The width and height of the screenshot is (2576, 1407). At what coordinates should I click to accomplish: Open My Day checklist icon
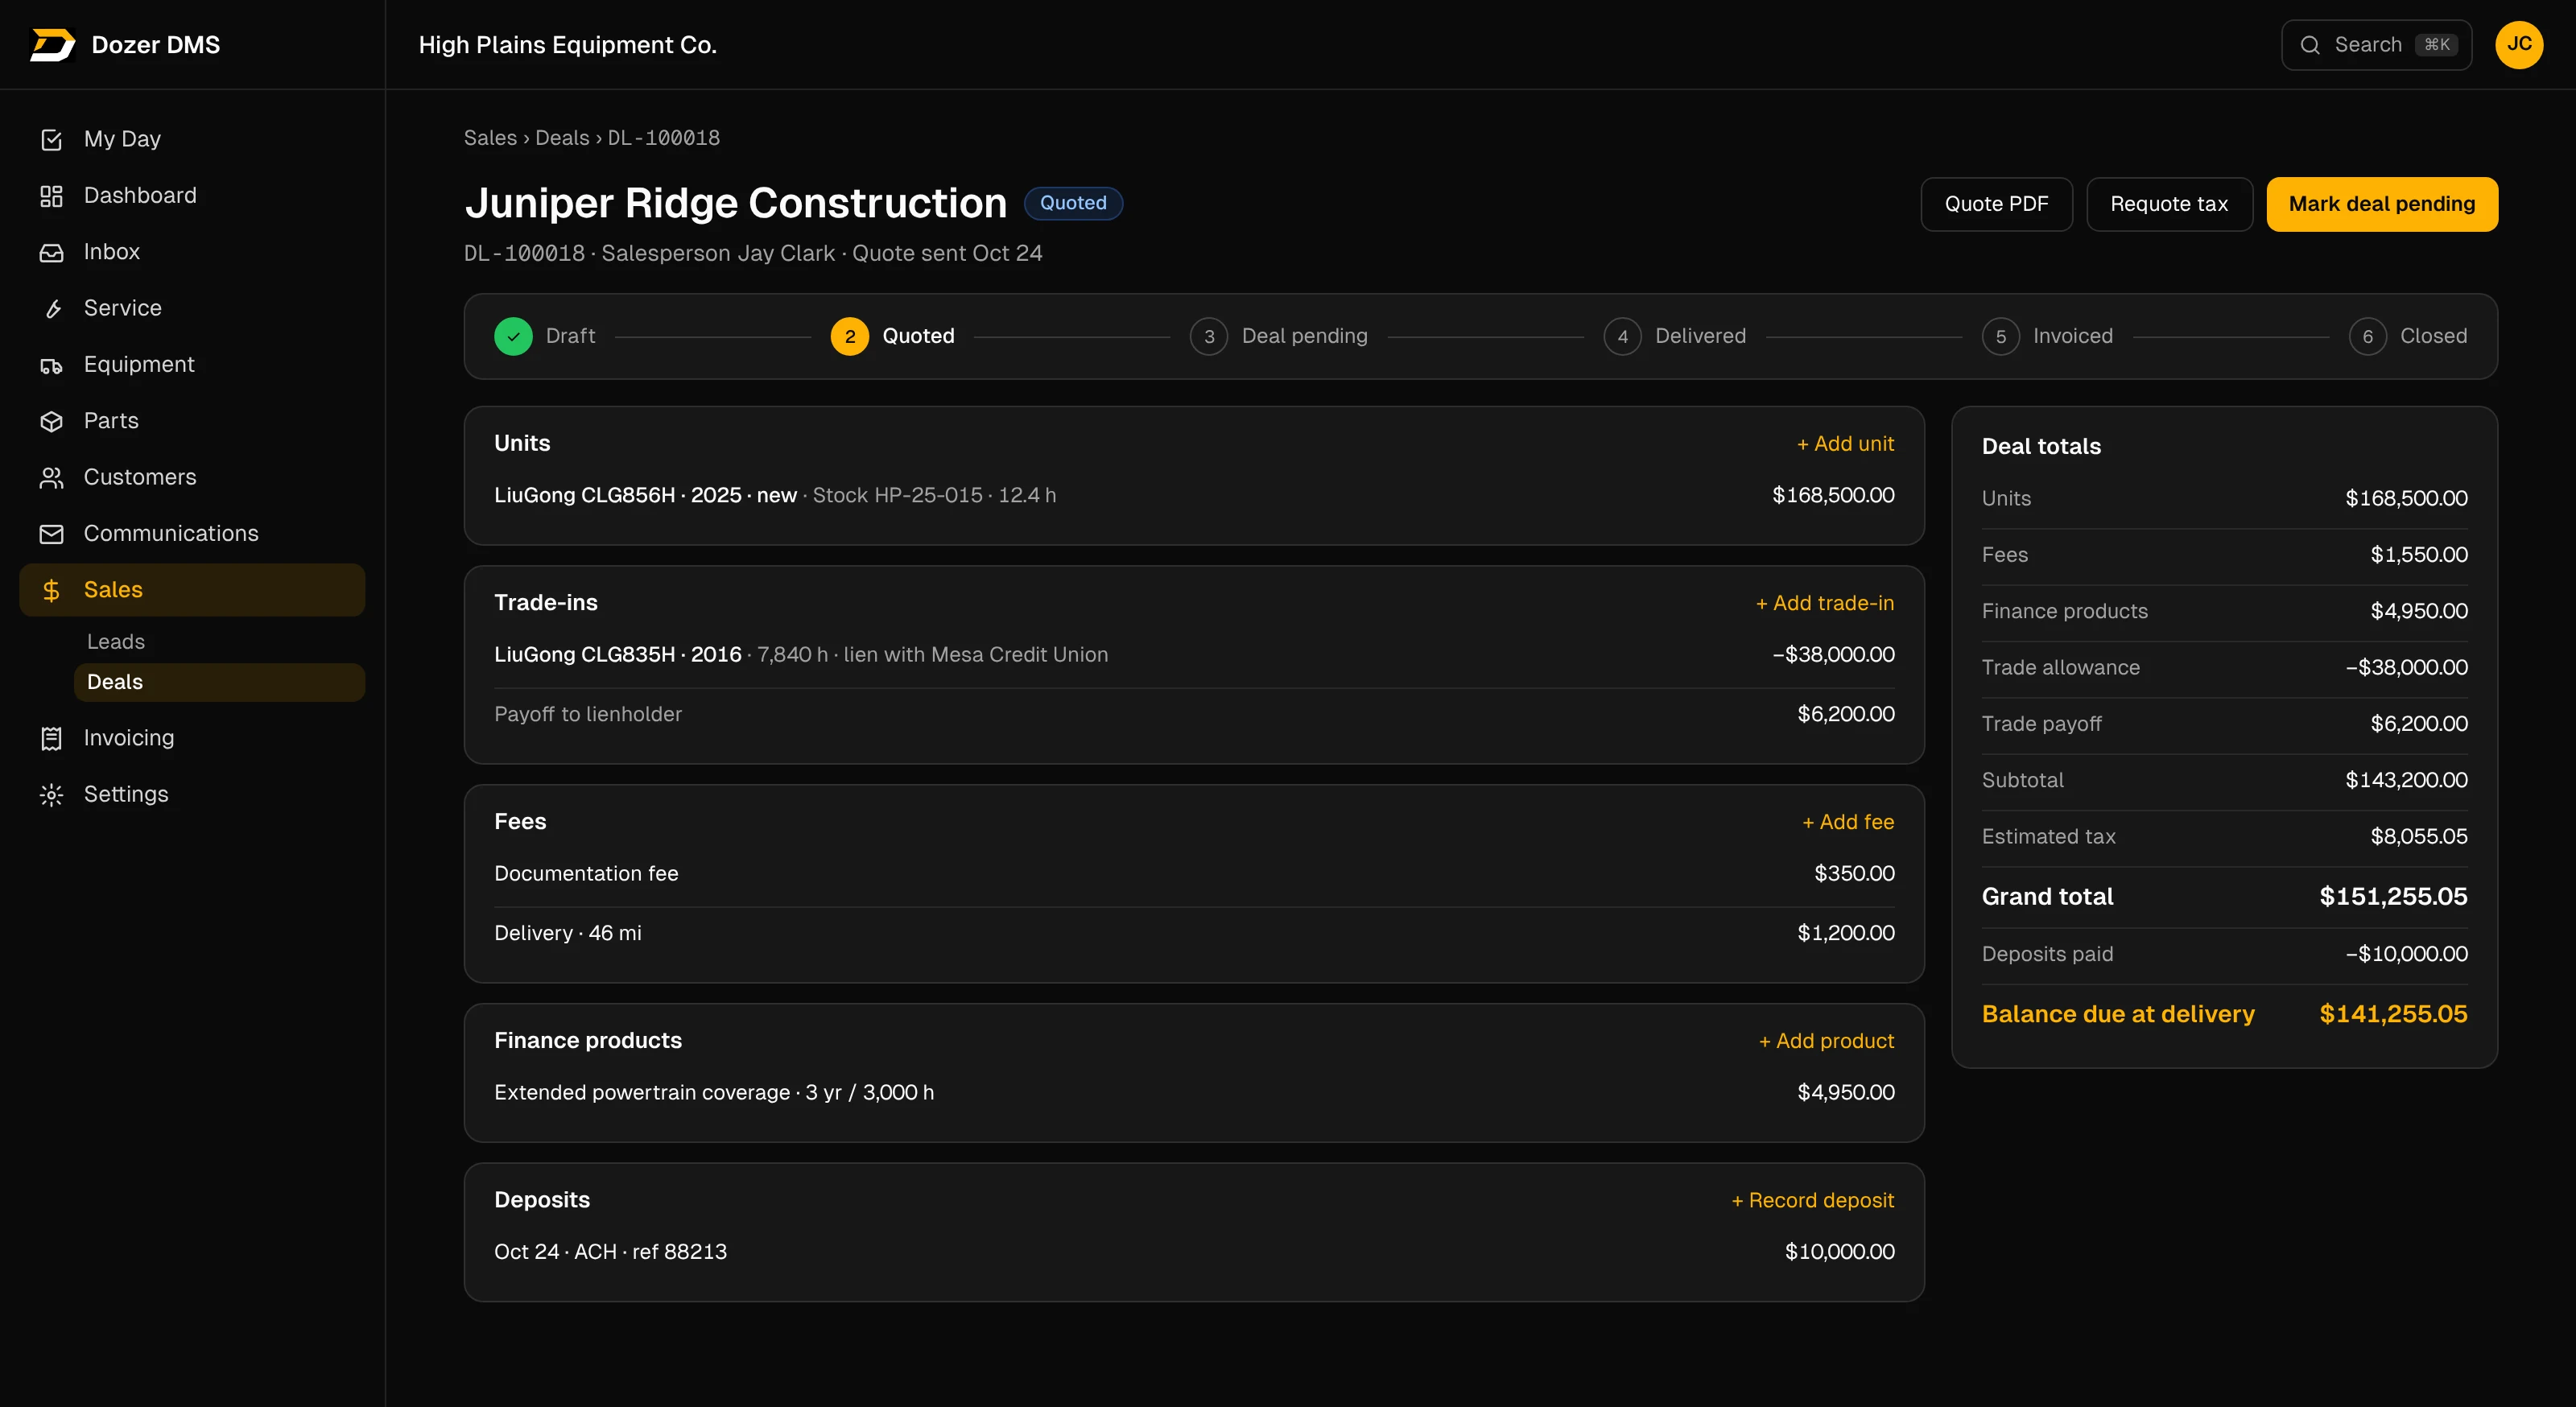[x=51, y=140]
